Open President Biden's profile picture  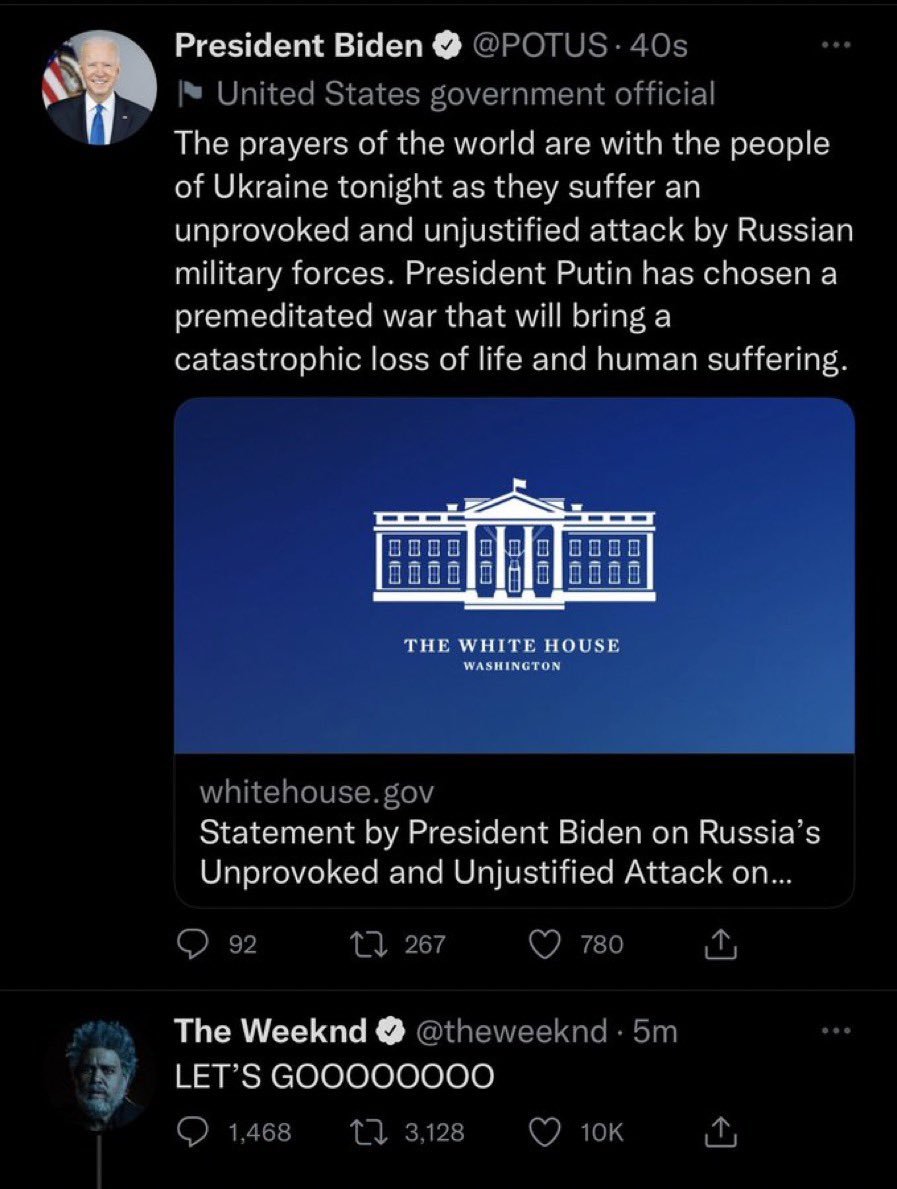[x=98, y=87]
